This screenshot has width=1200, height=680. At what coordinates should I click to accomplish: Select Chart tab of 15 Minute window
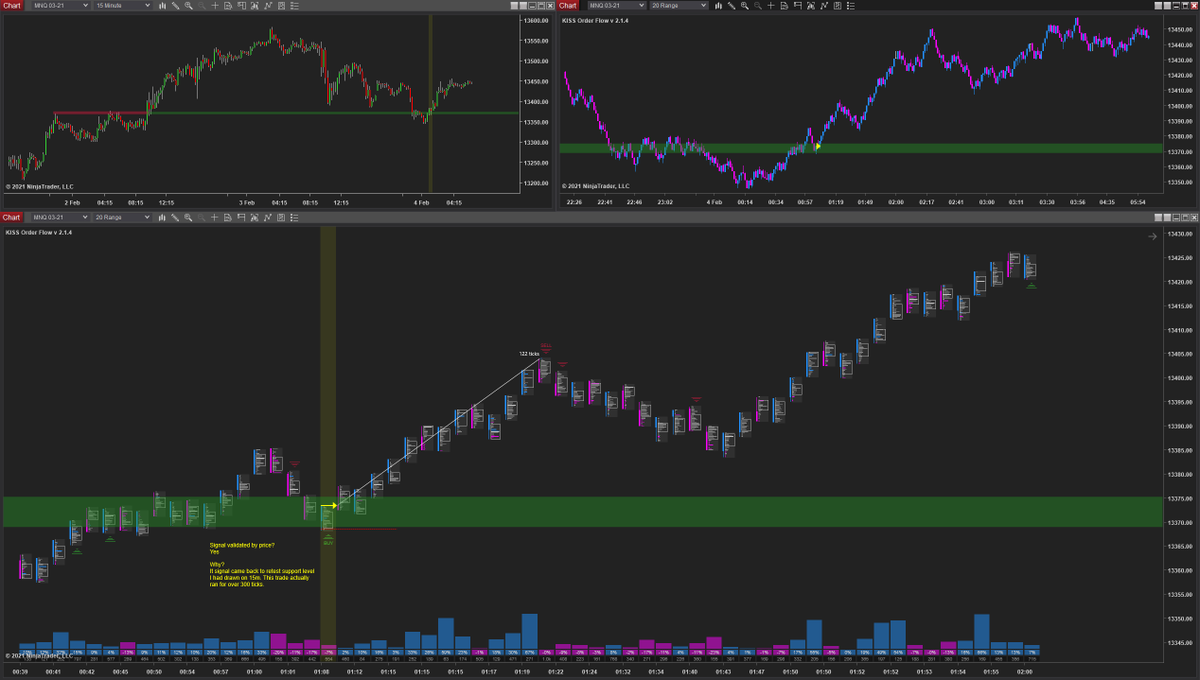(11, 5)
